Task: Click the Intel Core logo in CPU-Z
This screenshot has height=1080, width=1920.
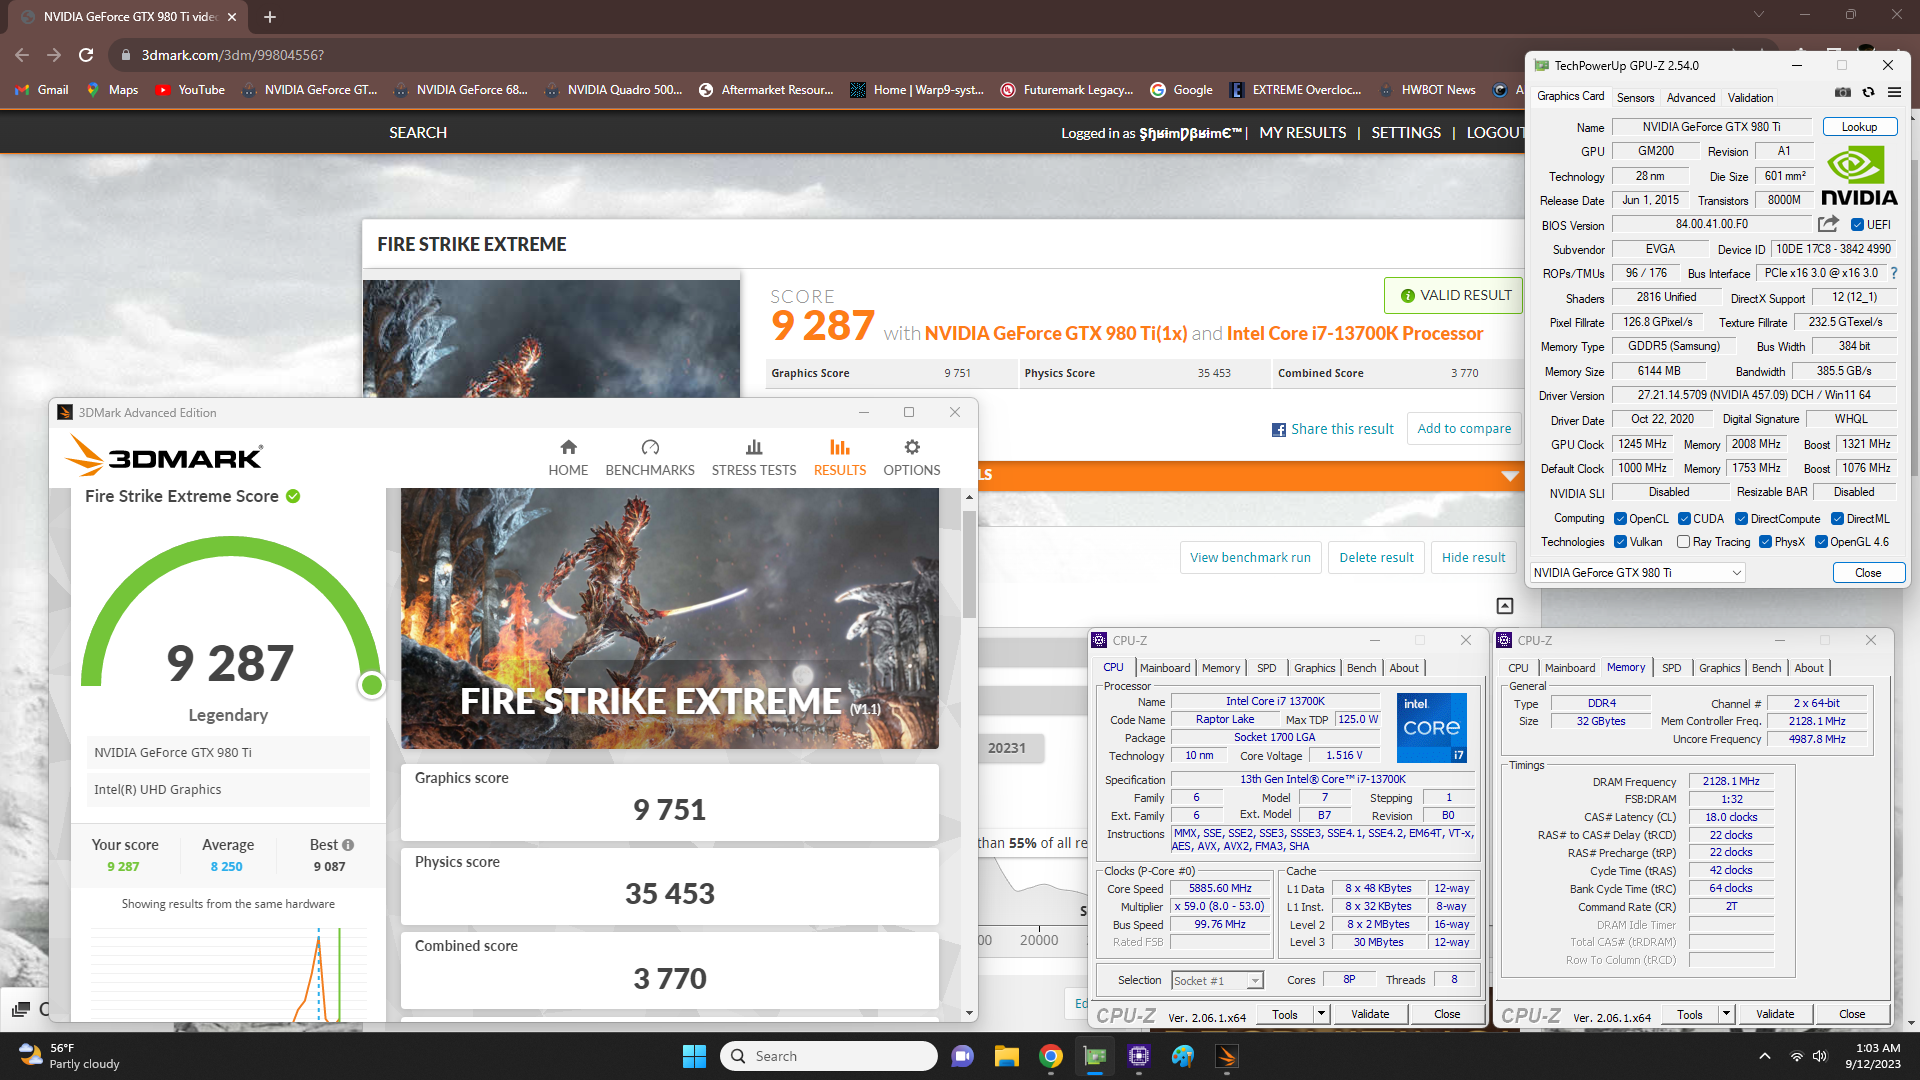Action: click(1432, 727)
